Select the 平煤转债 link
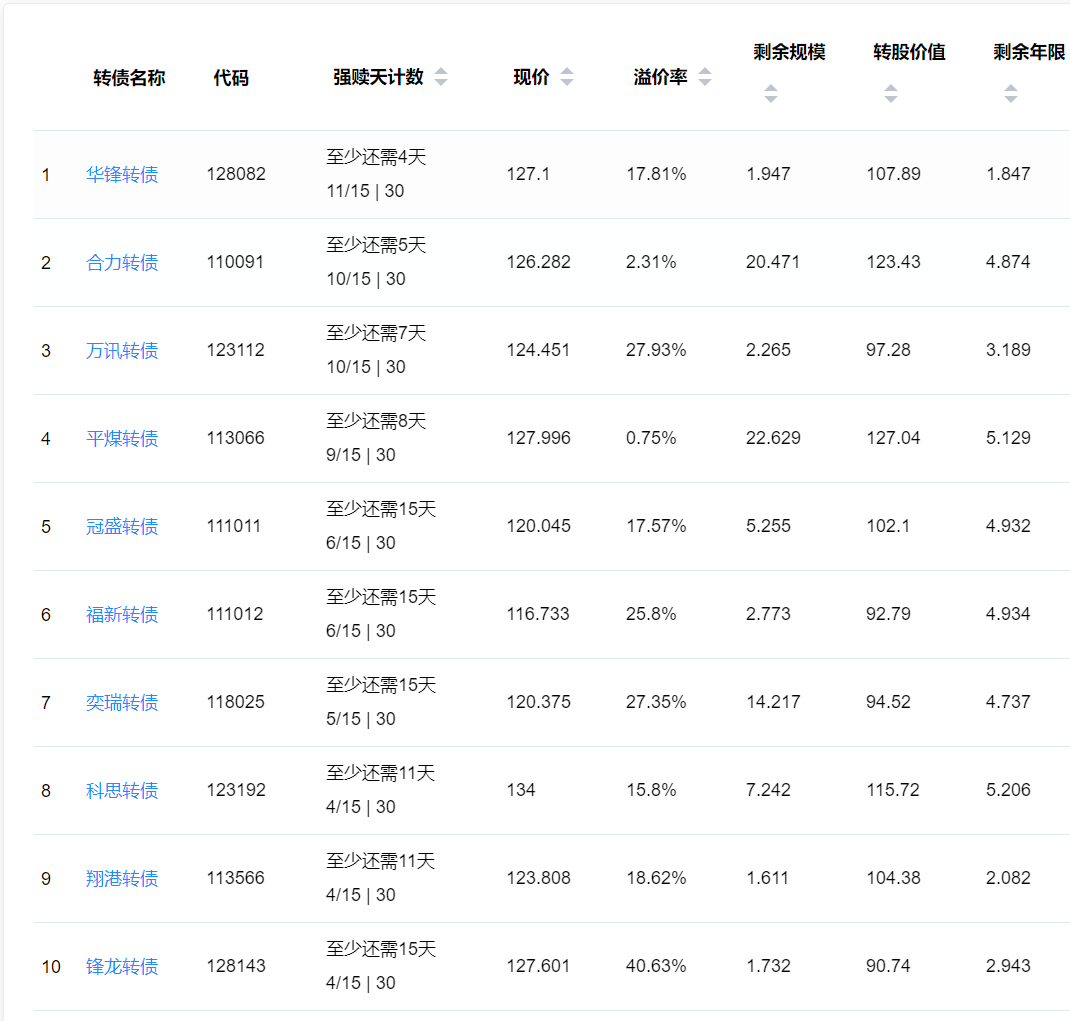 pos(122,439)
